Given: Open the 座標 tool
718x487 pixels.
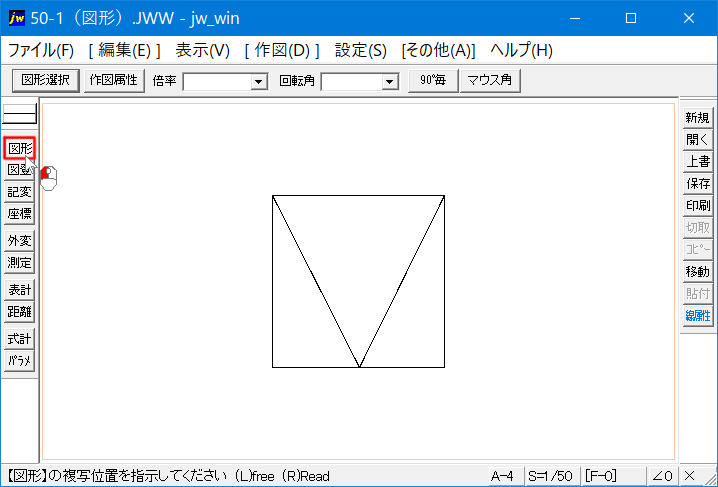Looking at the screenshot, I should pyautogui.click(x=20, y=214).
